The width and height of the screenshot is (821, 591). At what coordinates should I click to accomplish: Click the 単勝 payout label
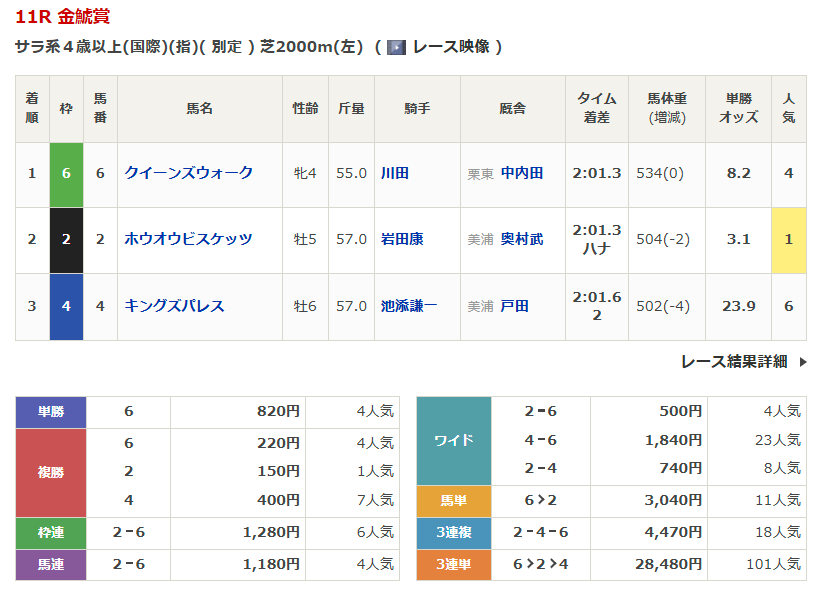51,412
